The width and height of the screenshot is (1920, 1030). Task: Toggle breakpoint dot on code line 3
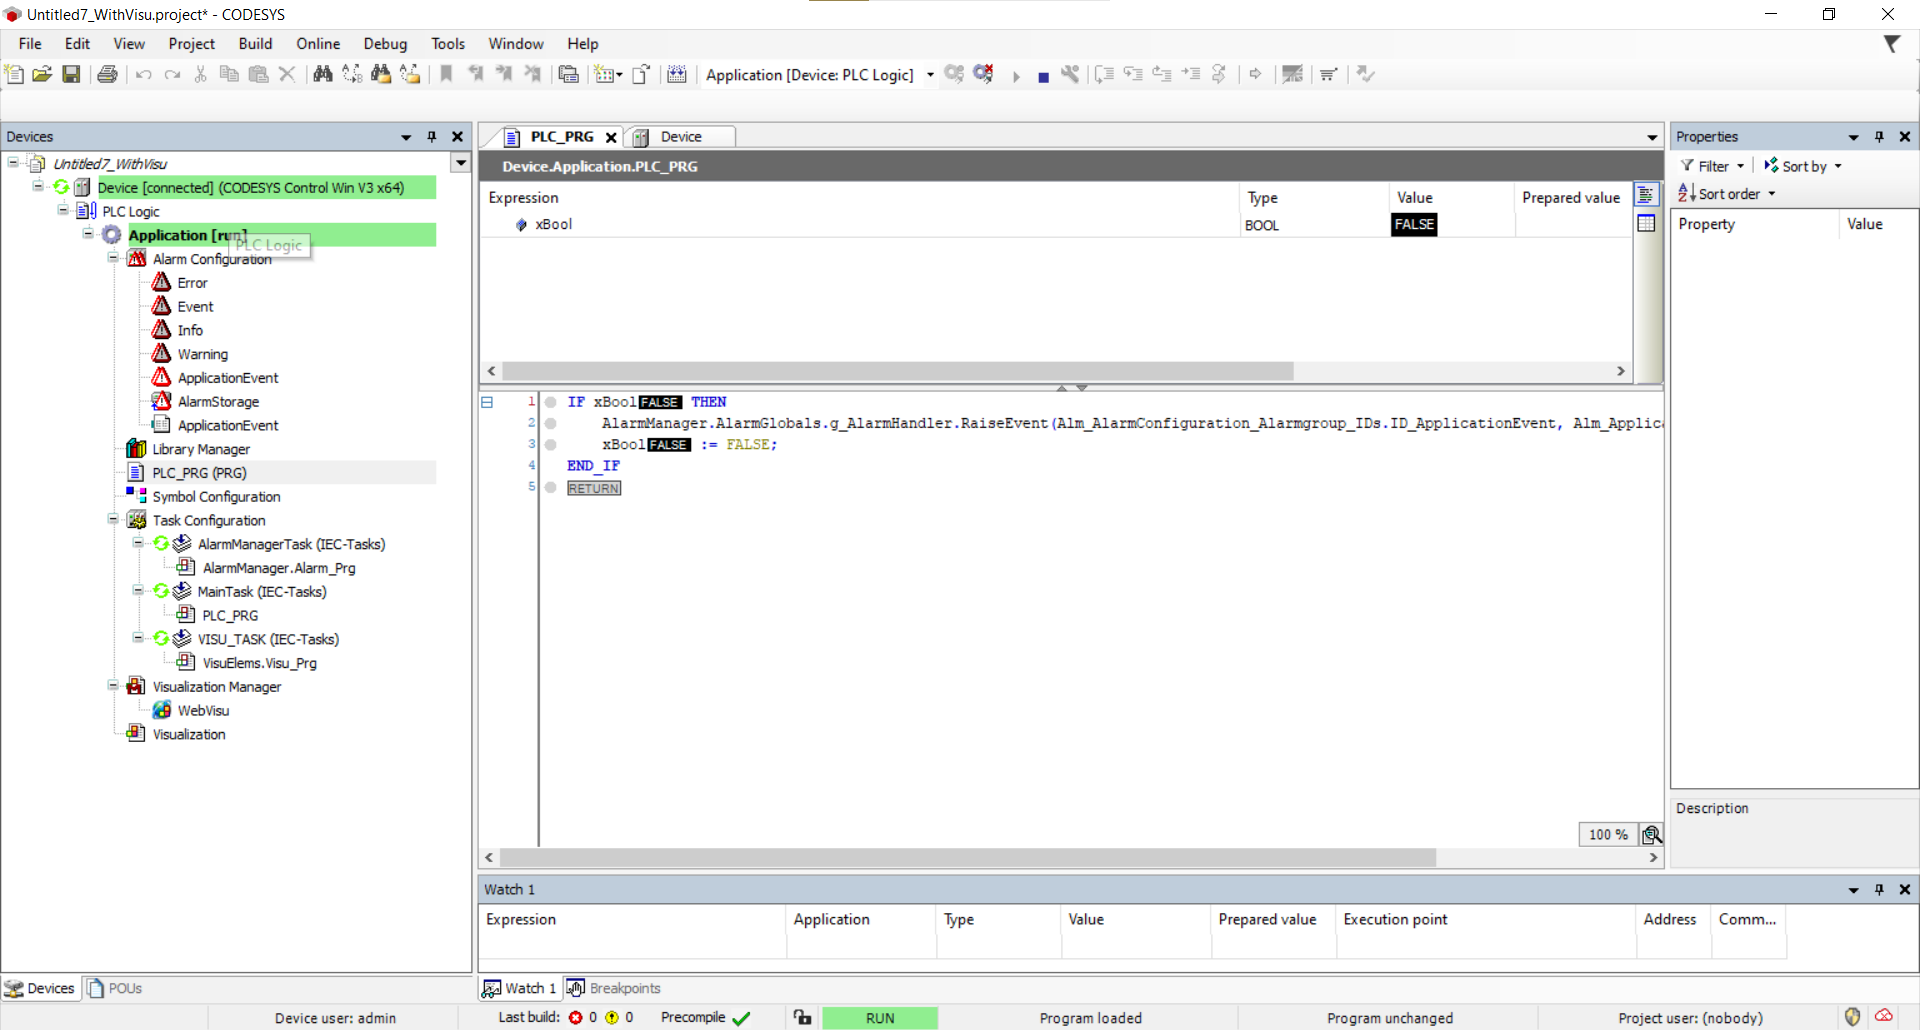(550, 444)
